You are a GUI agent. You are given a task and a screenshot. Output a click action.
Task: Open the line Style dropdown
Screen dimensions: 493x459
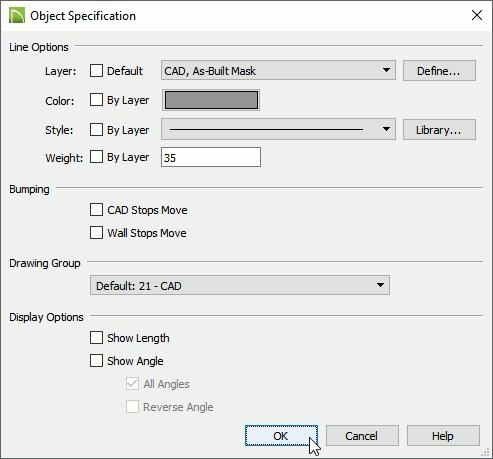pos(278,129)
